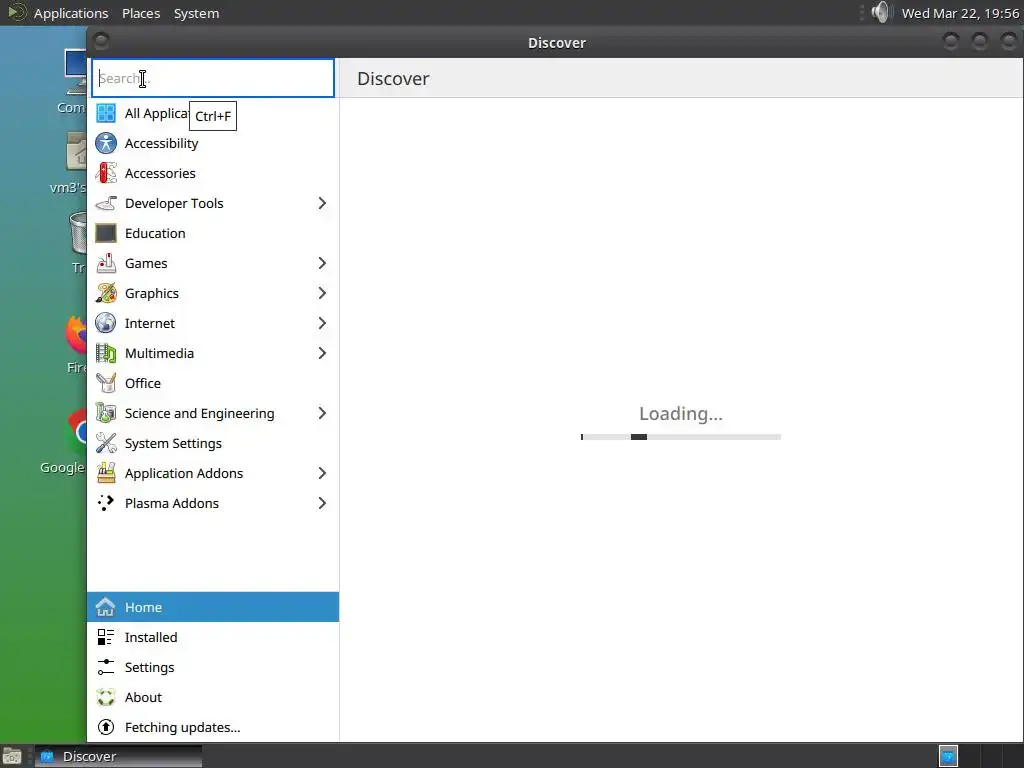Screen dimensions: 1024x768
Task: Click the Settings sliders icon
Action: pyautogui.click(x=106, y=668)
